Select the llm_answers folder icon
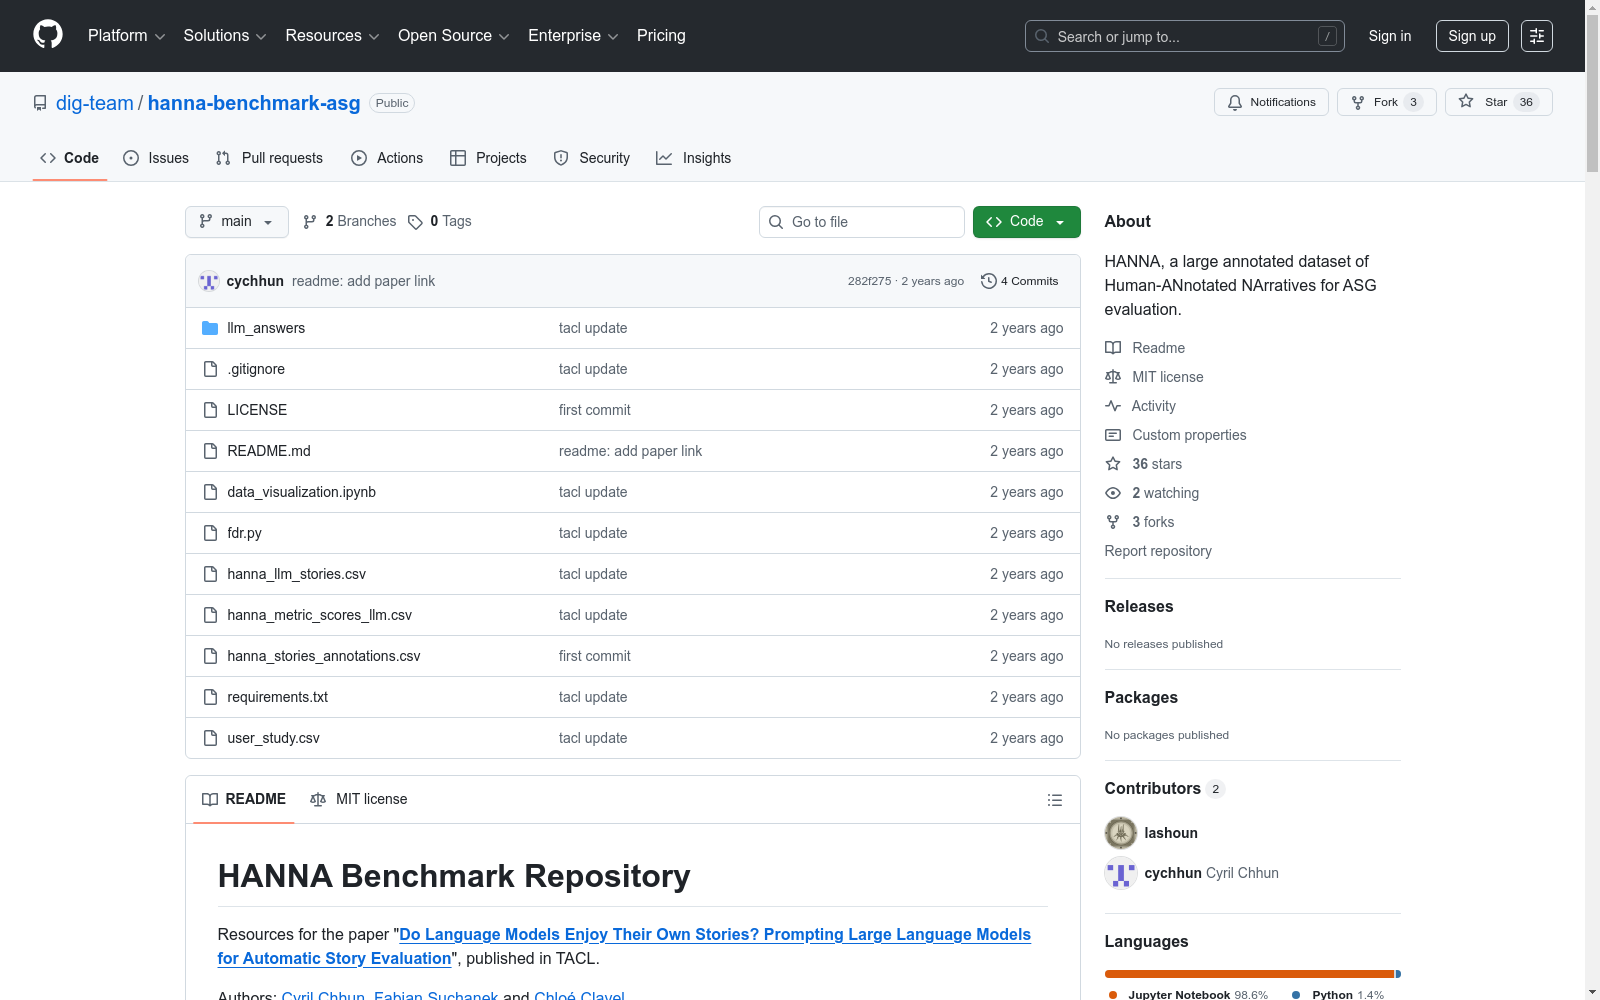Image resolution: width=1600 pixels, height=1000 pixels. [x=210, y=328]
